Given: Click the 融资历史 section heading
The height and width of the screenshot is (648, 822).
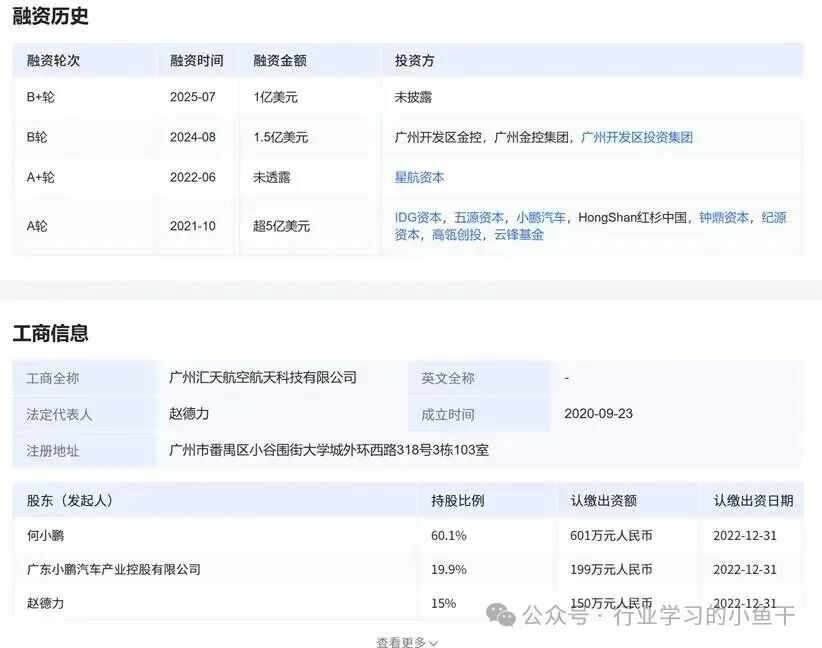Looking at the screenshot, I should tap(50, 16).
